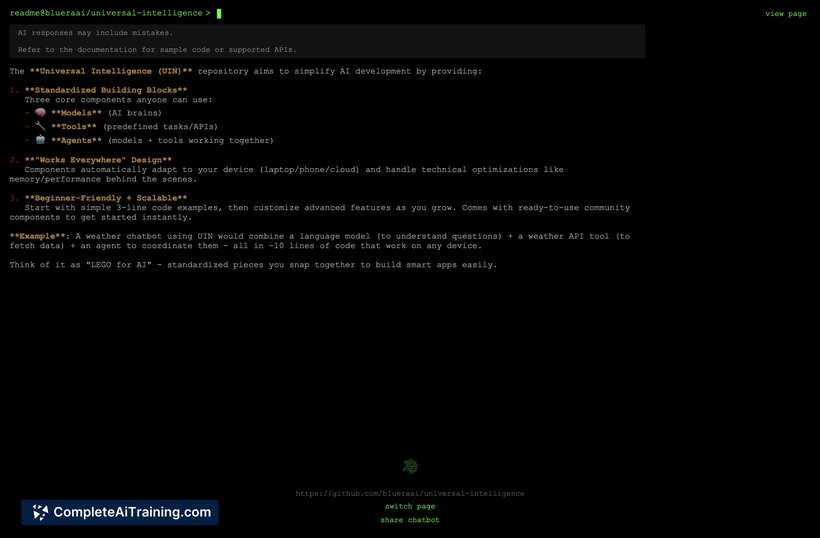This screenshot has width=820, height=538.
Task: Click the green chatbot logo icon
Action: [411, 466]
